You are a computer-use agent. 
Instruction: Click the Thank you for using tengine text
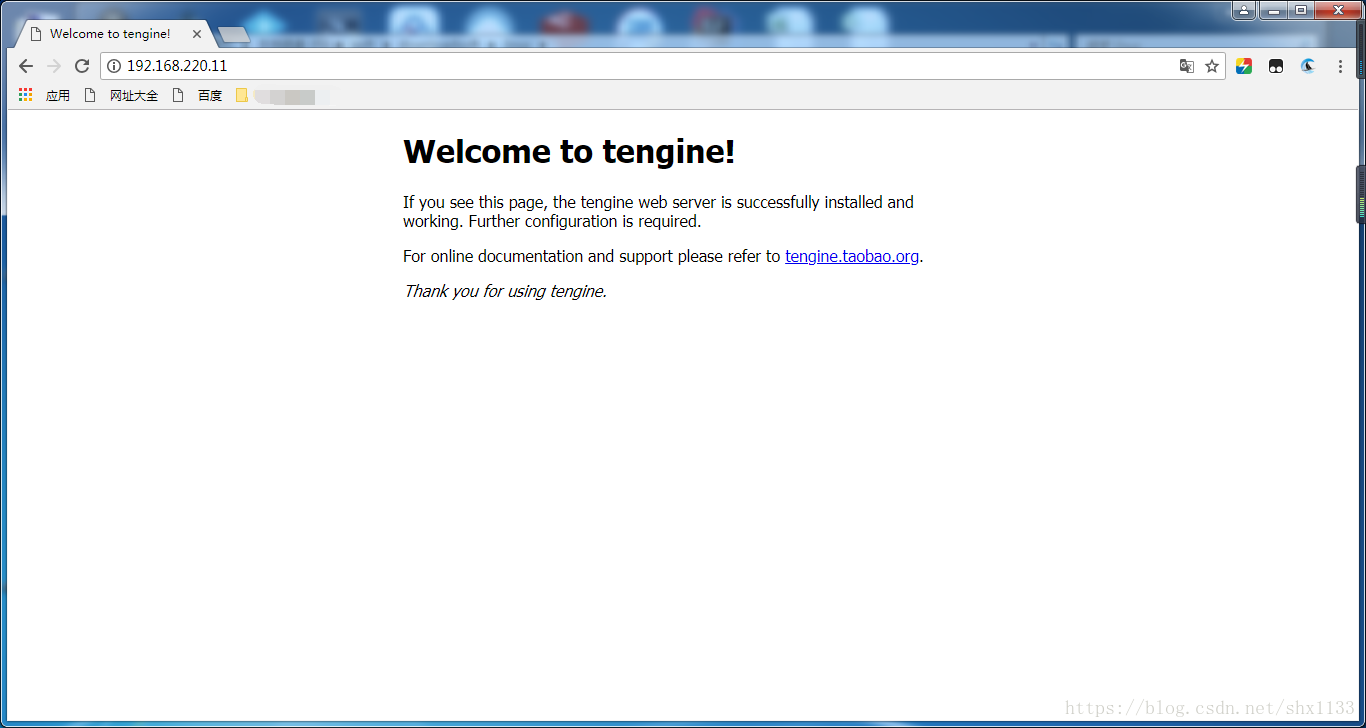(x=505, y=291)
